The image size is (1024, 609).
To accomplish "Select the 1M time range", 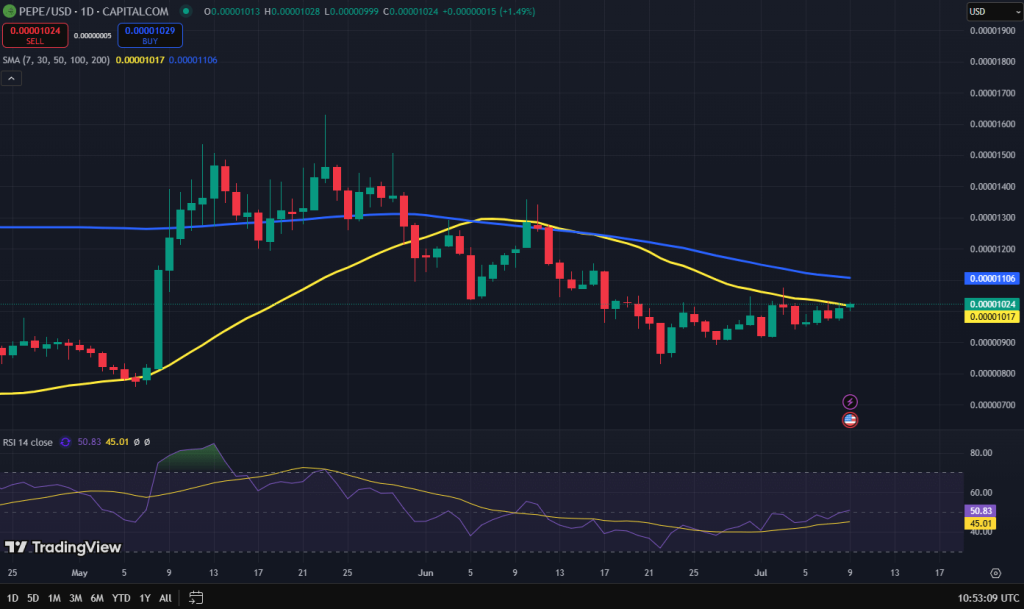I will (54, 598).
